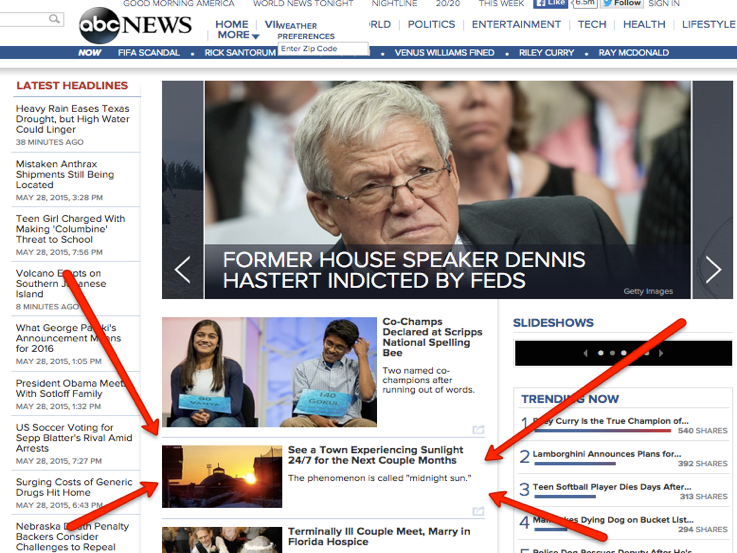Open US Soccer Voting Blatter's Rival headline
The height and width of the screenshot is (553, 737).
(x=74, y=437)
